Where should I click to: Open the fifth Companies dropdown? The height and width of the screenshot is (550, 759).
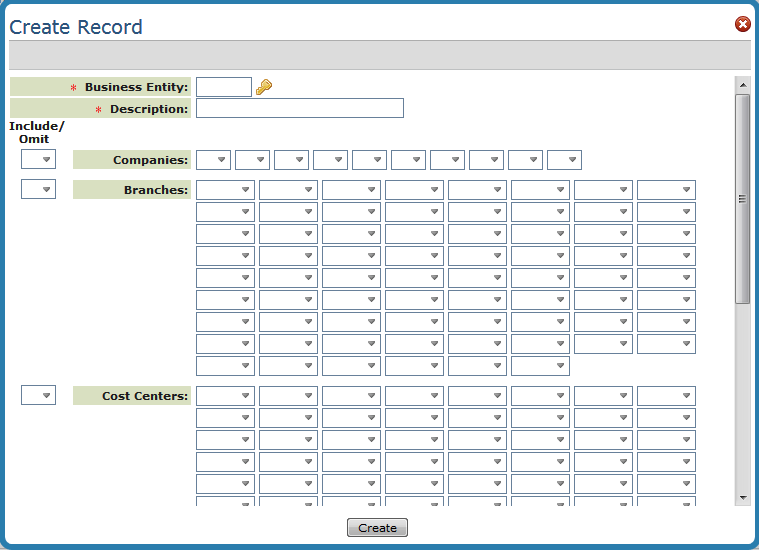tap(369, 160)
